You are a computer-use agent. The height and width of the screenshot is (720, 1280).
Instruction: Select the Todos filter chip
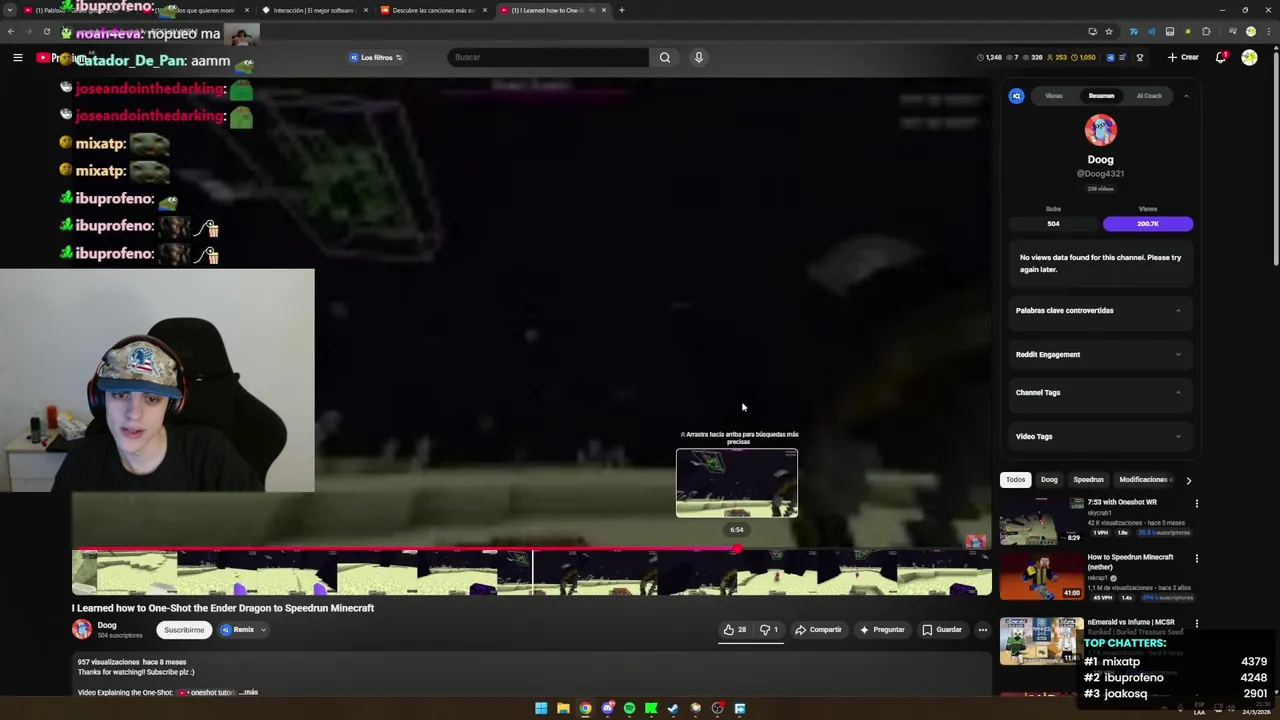pos(1015,480)
